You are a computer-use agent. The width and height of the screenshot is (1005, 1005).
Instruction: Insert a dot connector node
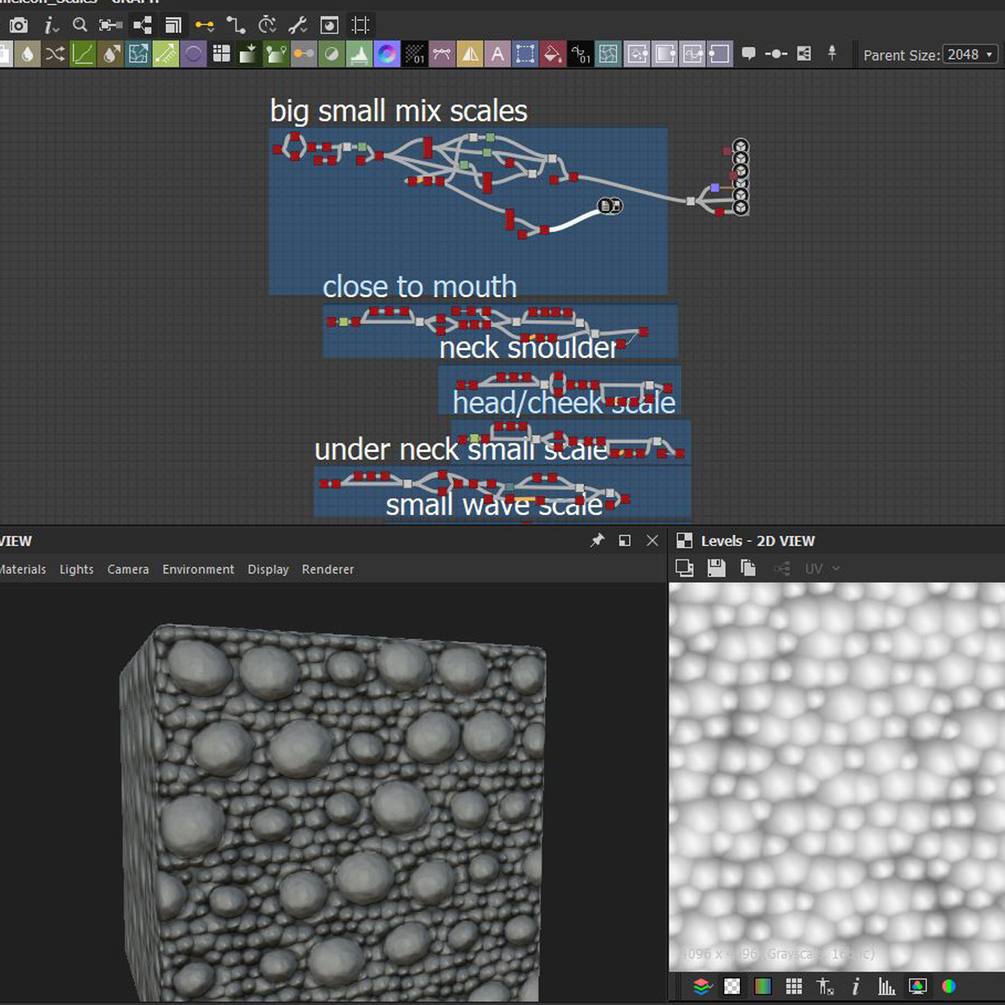pyautogui.click(x=776, y=54)
